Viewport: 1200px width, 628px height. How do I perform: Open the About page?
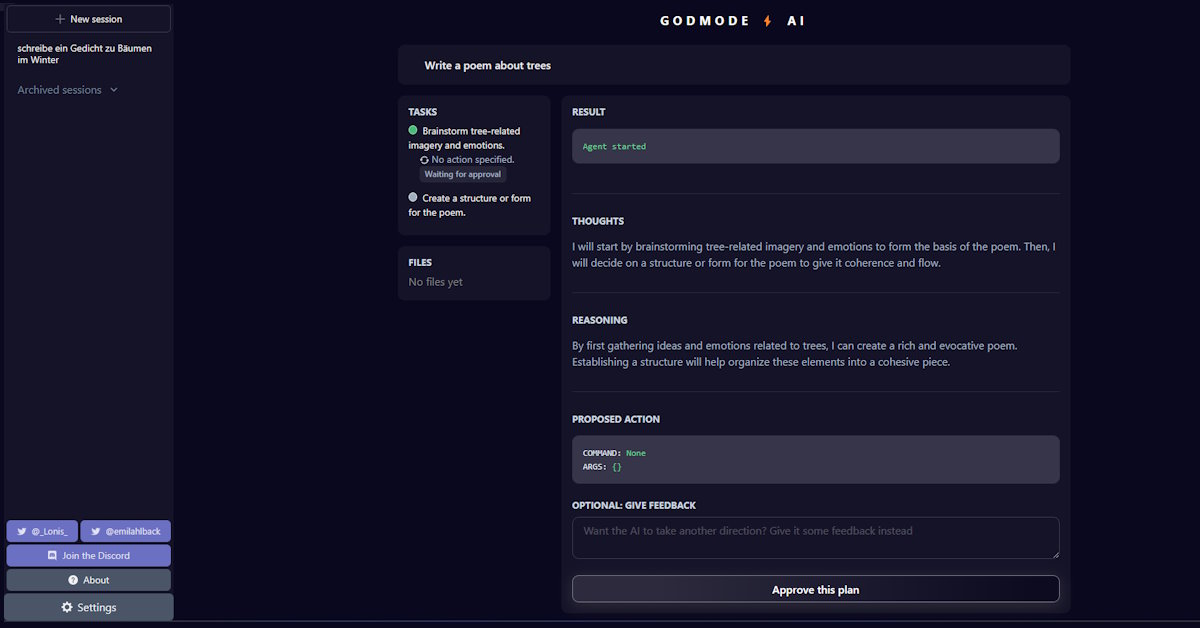(88, 580)
